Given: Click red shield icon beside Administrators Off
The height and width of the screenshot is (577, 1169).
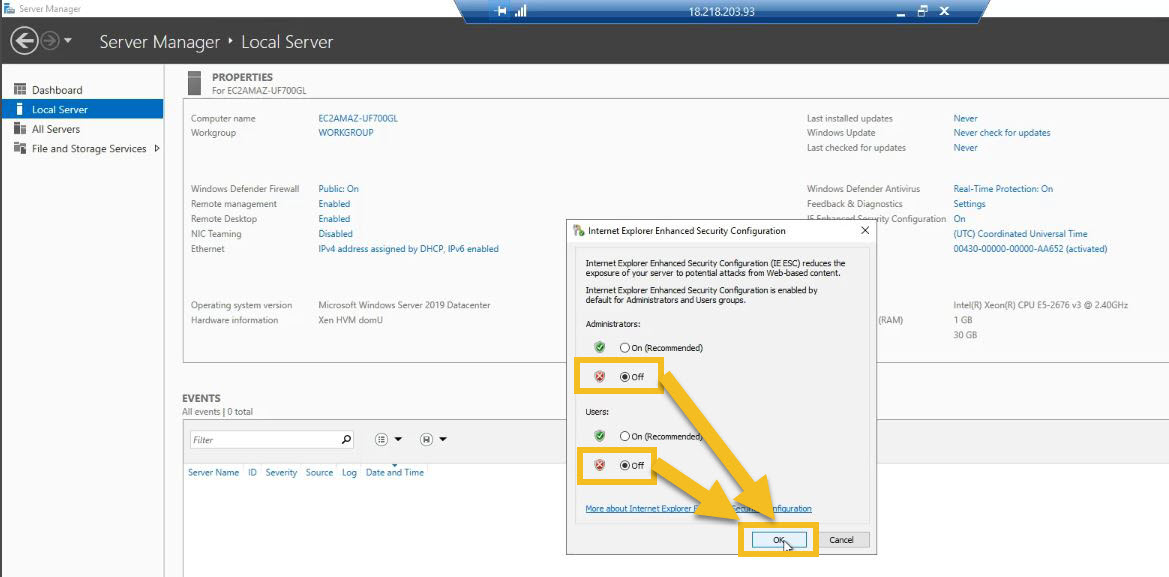Looking at the screenshot, I should click(x=599, y=376).
